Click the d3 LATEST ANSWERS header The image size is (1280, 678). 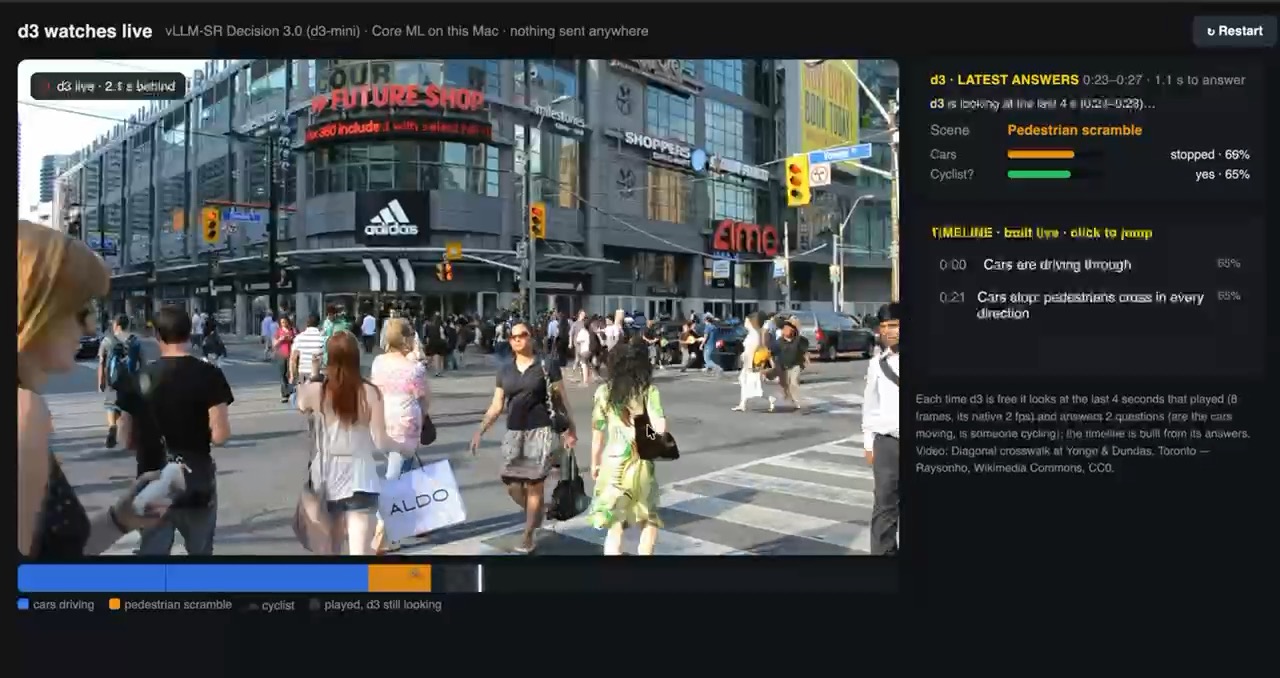(x=1004, y=80)
